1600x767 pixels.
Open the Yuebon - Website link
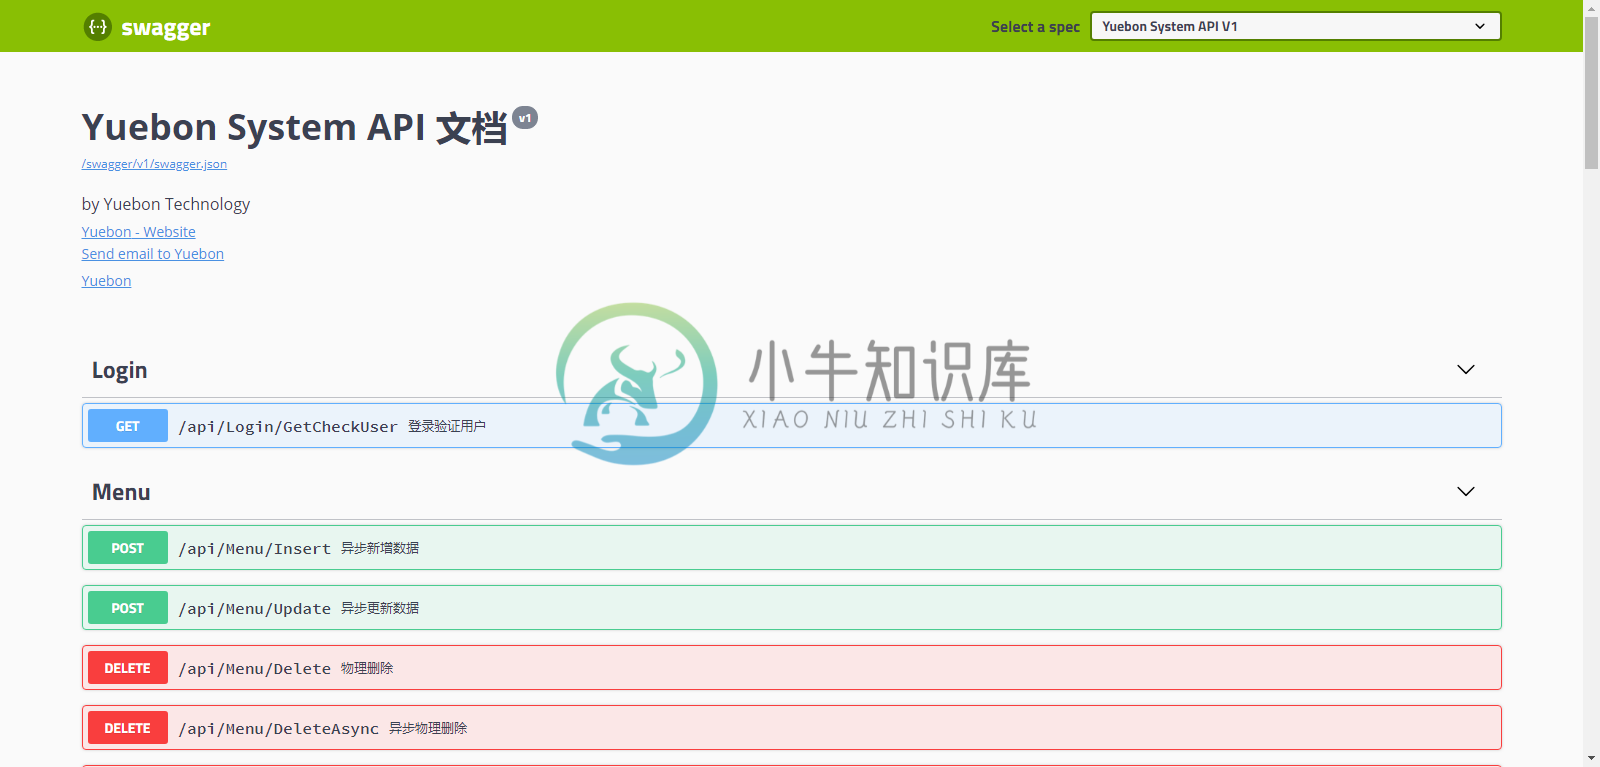pos(138,232)
